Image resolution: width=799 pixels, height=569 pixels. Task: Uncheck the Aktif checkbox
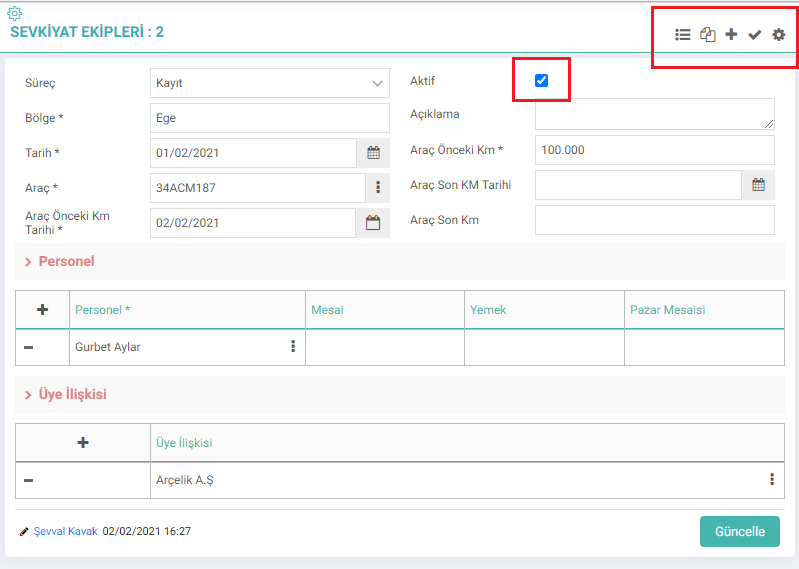pos(541,80)
